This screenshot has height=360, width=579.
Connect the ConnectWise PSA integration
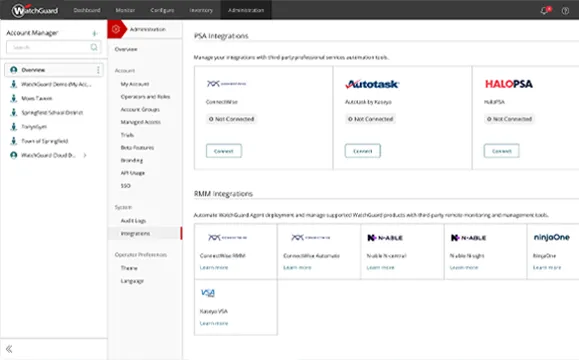point(224,151)
